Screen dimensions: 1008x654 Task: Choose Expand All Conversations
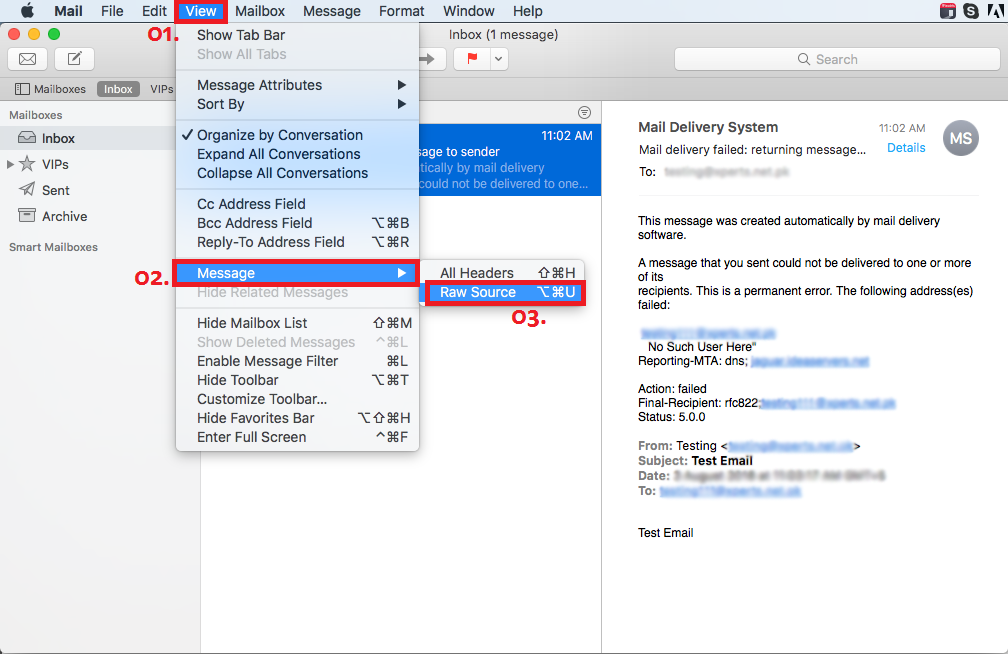tap(297, 154)
